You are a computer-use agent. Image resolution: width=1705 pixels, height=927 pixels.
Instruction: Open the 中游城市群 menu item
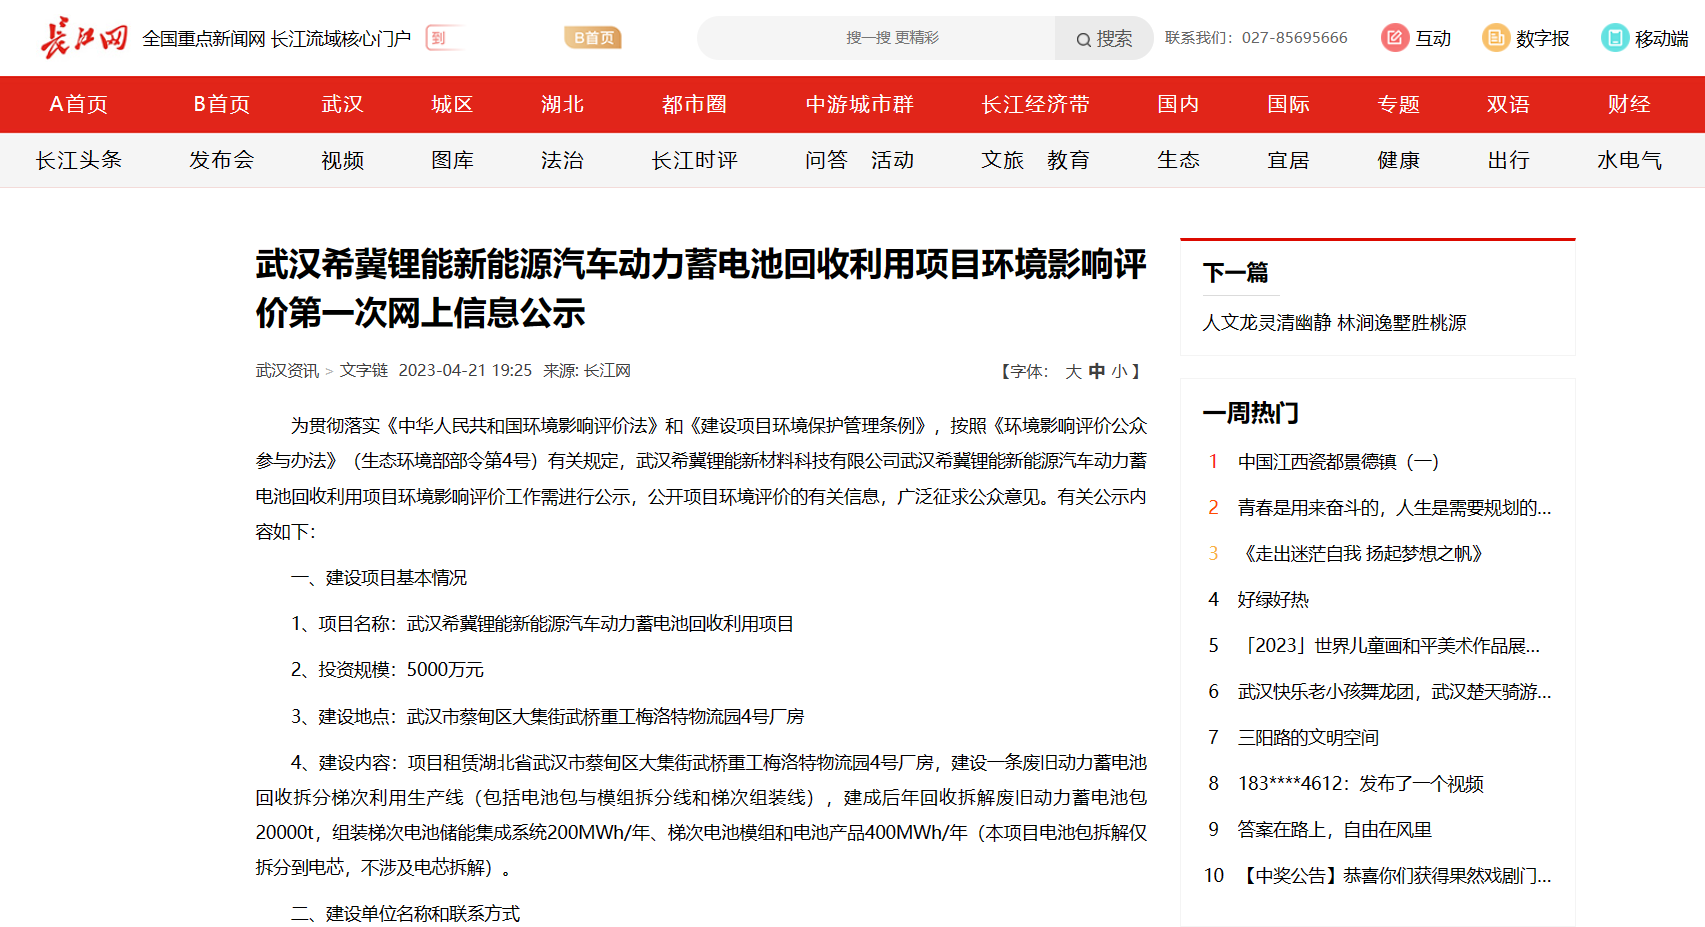[x=859, y=104]
